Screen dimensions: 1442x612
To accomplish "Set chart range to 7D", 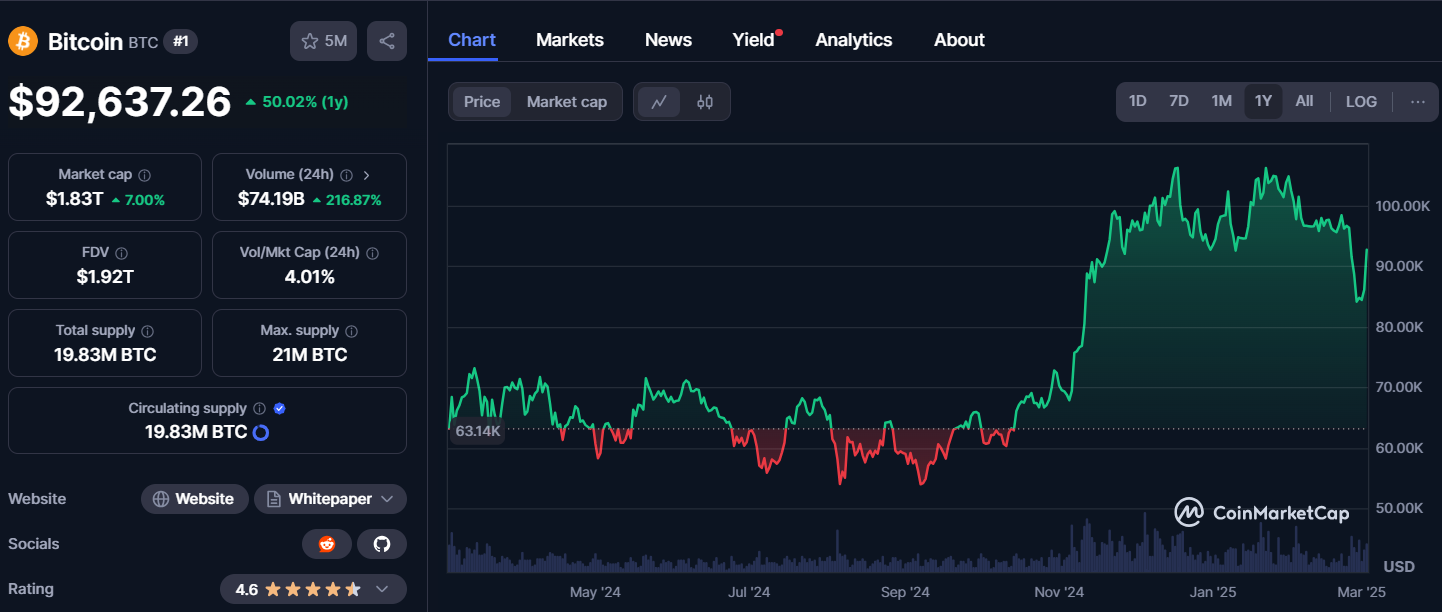I will (x=1179, y=102).
